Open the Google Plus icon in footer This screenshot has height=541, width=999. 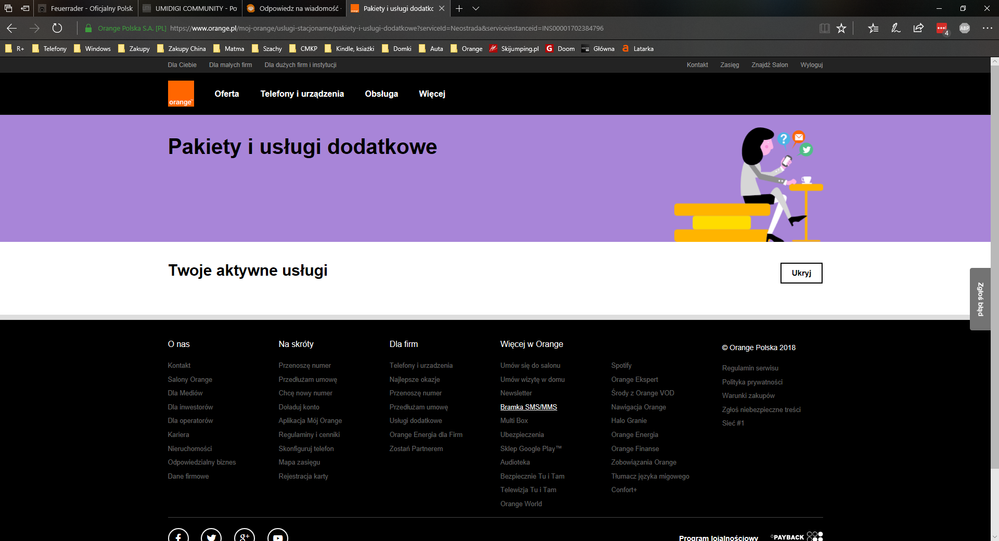tap(244, 536)
